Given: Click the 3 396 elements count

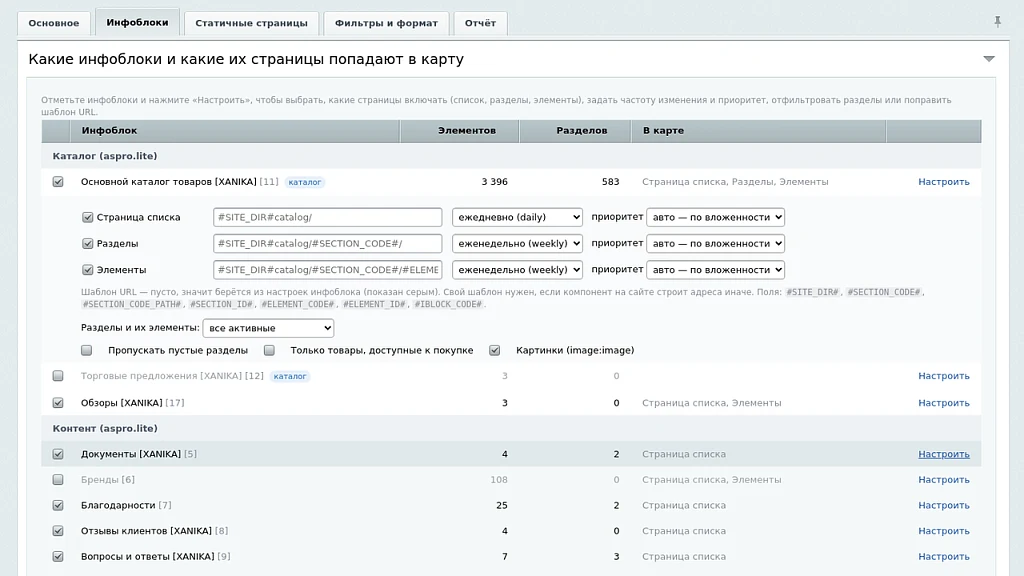Looking at the screenshot, I should pyautogui.click(x=494, y=182).
